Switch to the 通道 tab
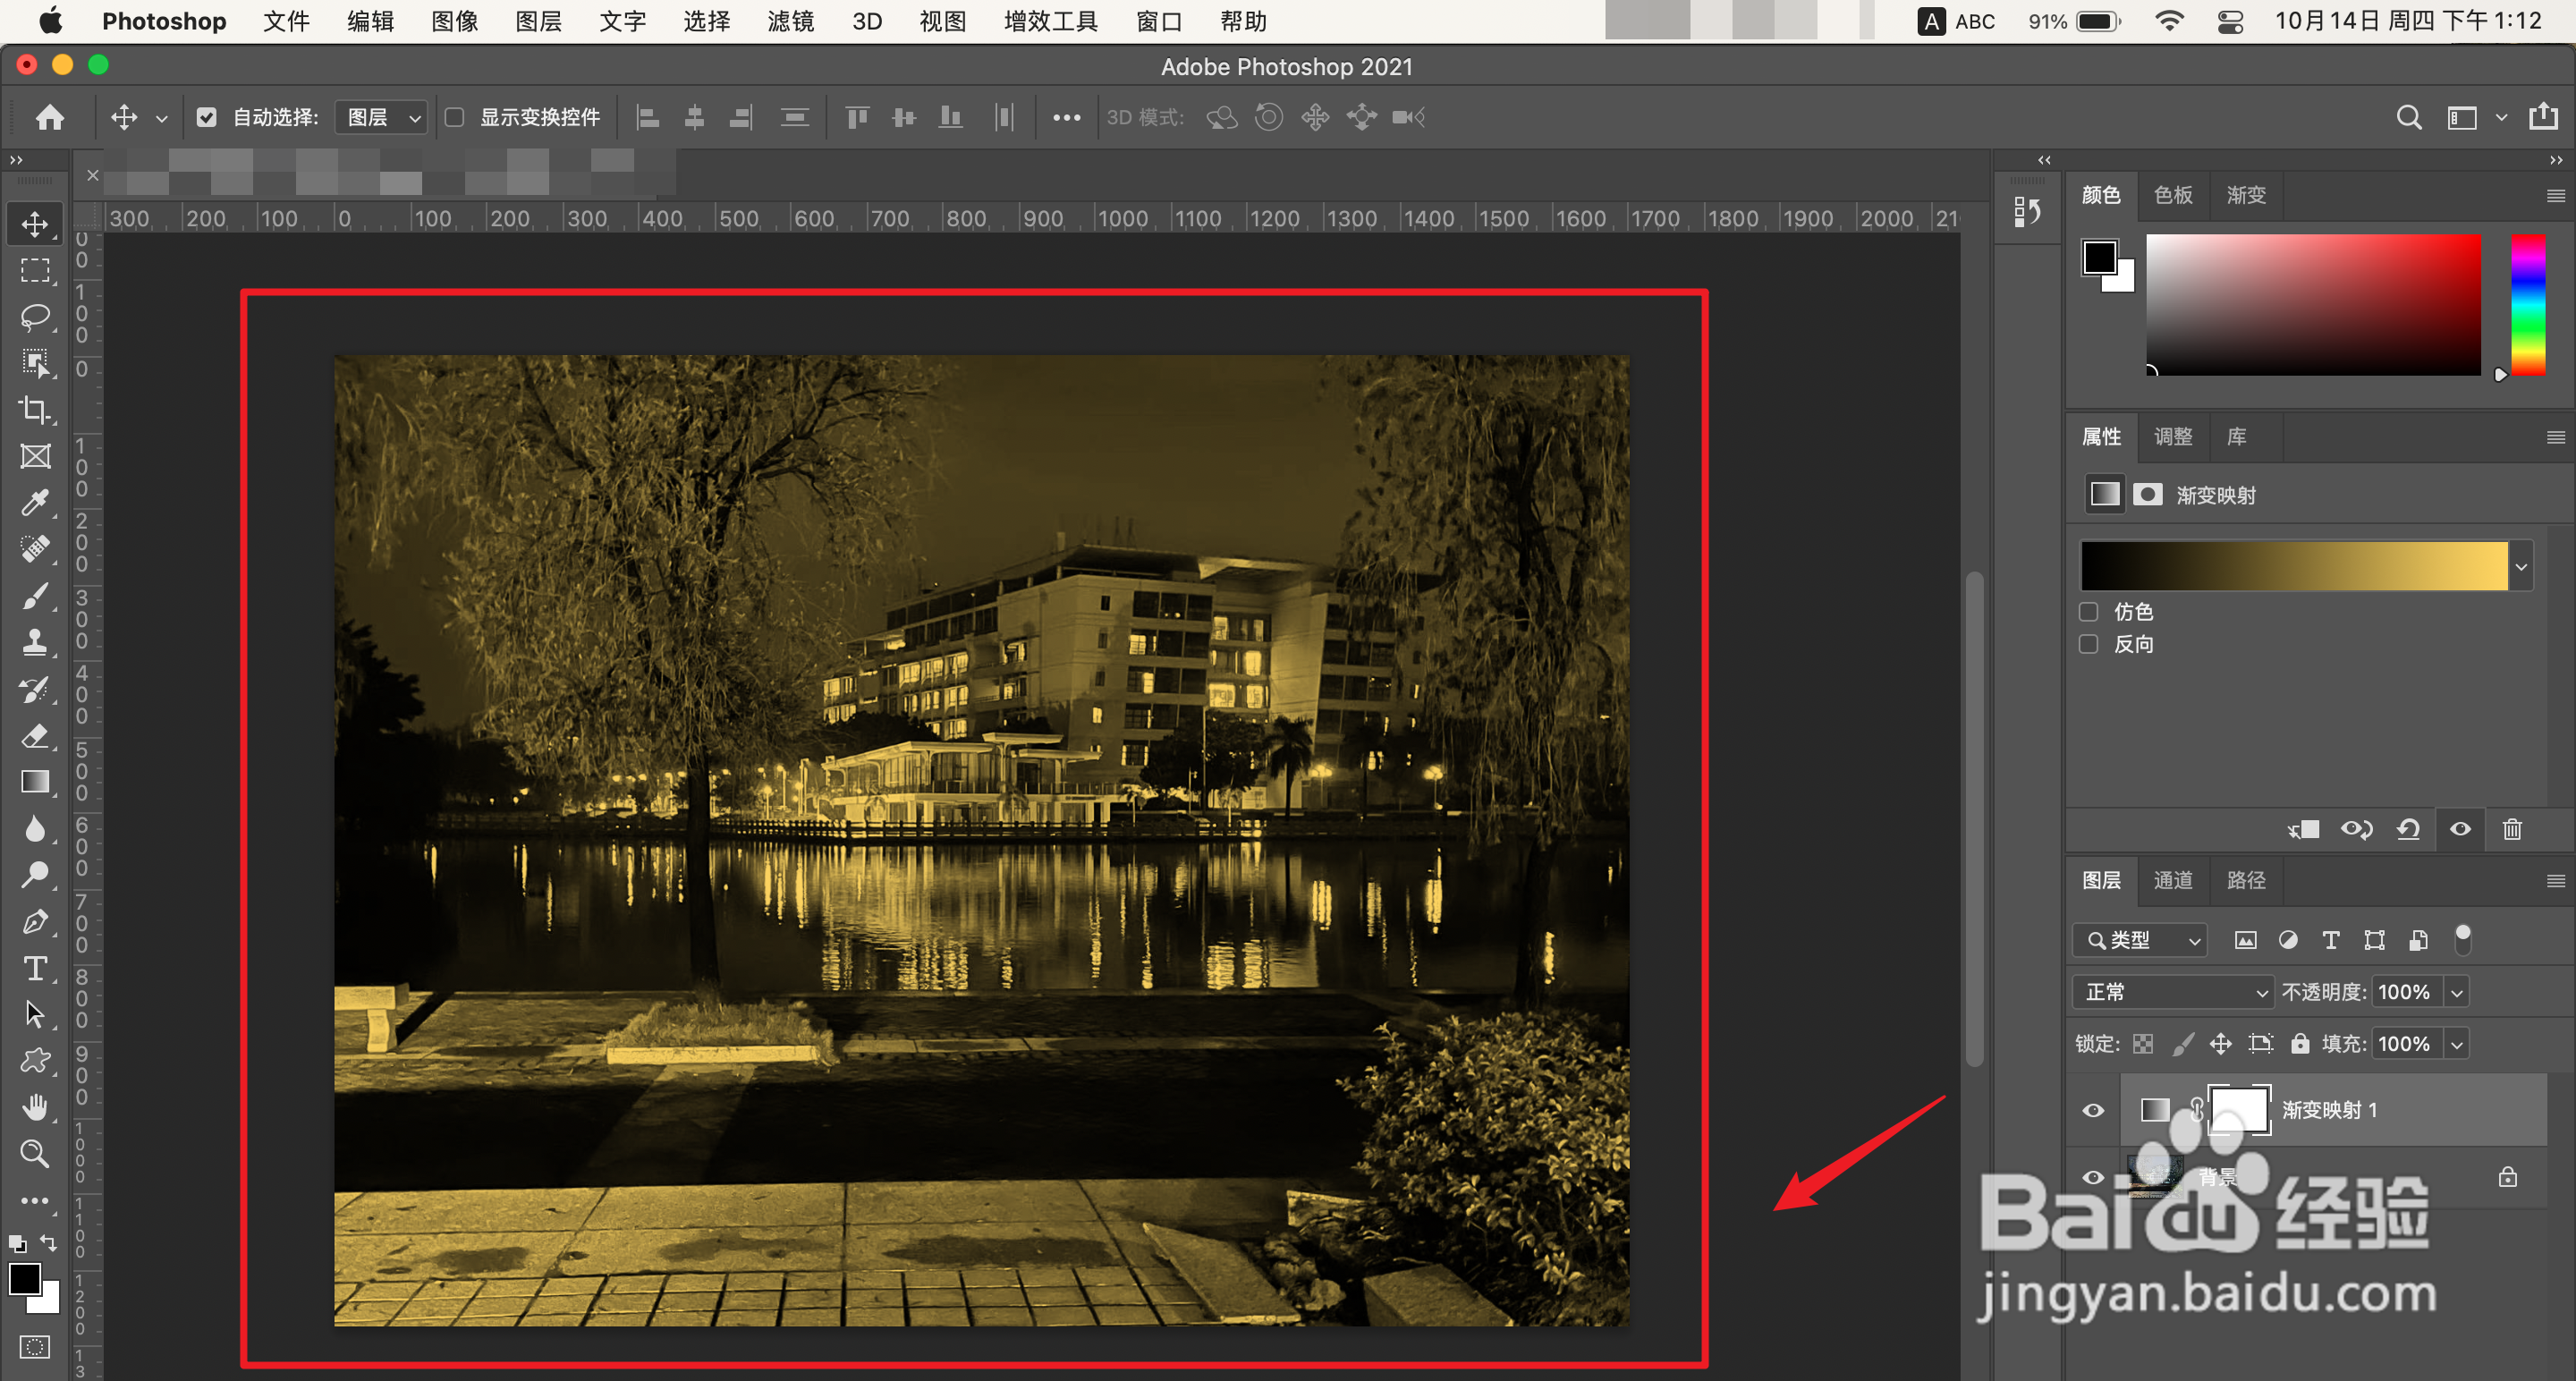The width and height of the screenshot is (2576, 1381). pos(2173,880)
